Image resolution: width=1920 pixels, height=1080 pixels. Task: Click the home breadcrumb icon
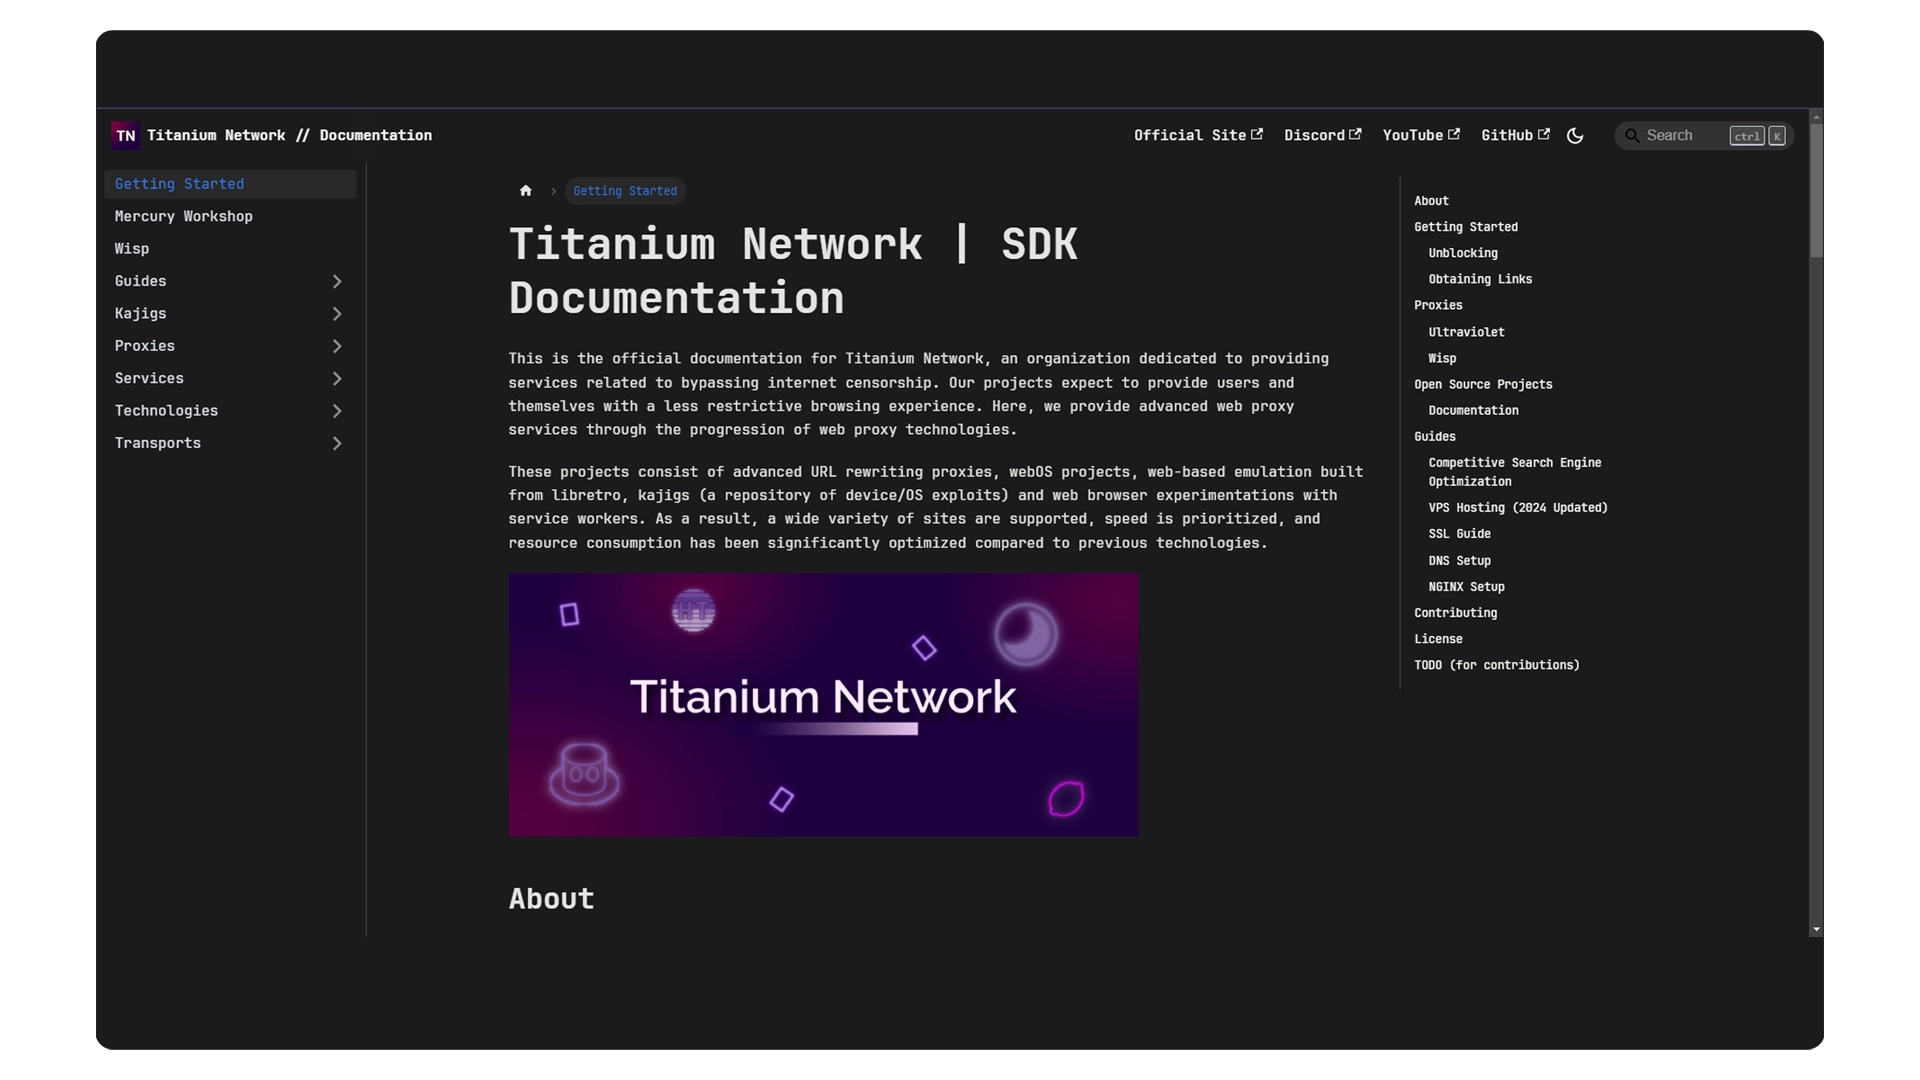coord(526,191)
